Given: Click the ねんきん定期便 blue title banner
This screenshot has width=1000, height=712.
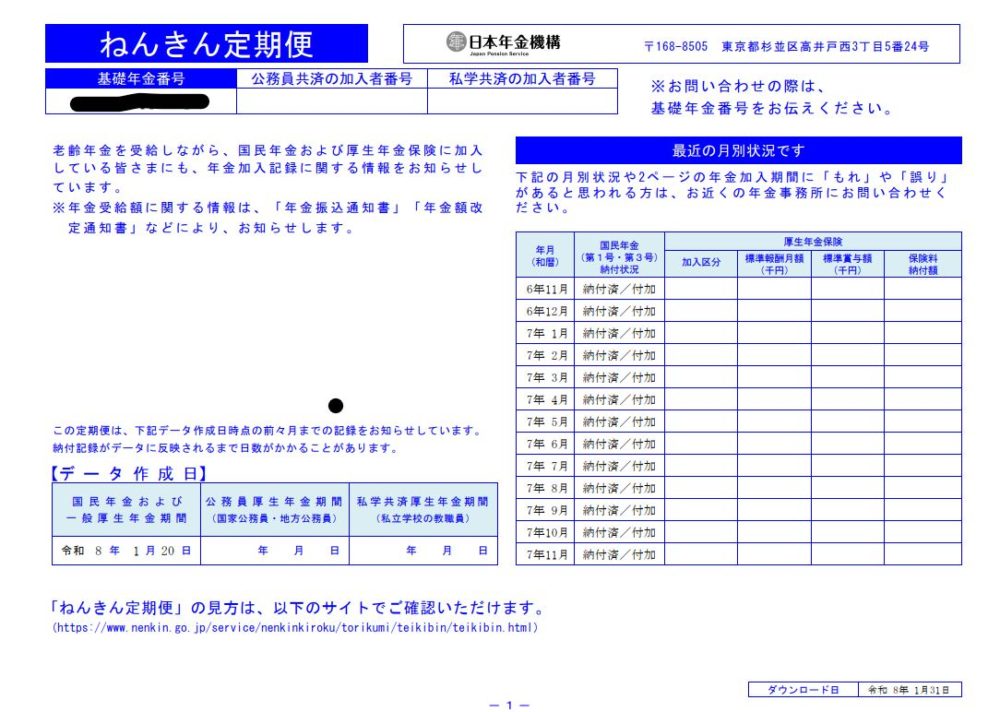Looking at the screenshot, I should tap(206, 44).
